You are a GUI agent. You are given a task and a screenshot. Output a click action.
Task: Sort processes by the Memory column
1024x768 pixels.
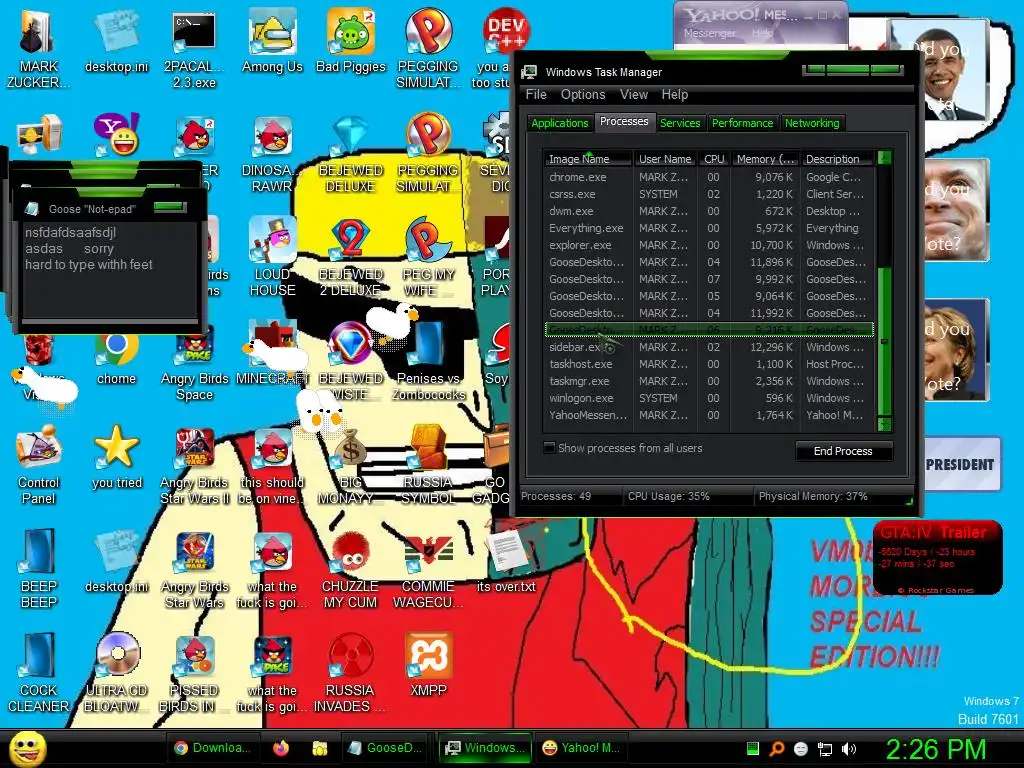click(765, 159)
